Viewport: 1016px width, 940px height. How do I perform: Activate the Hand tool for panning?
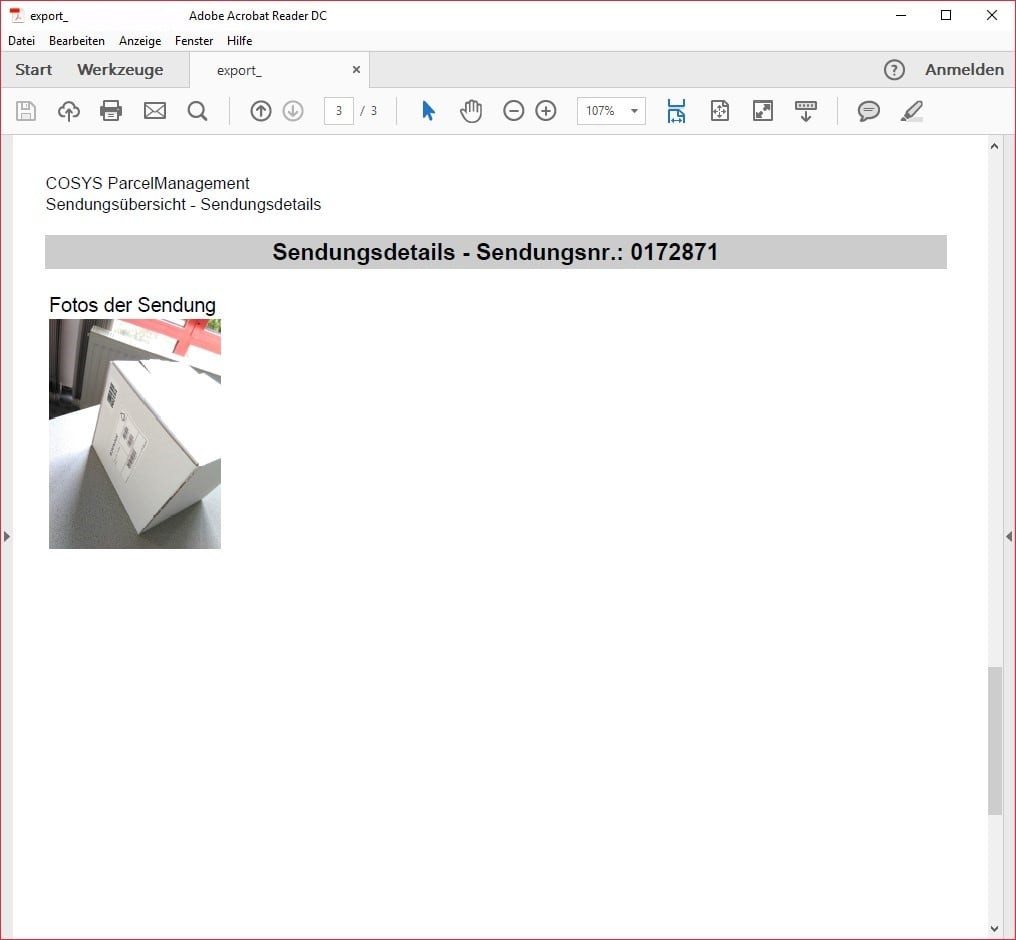coord(470,111)
